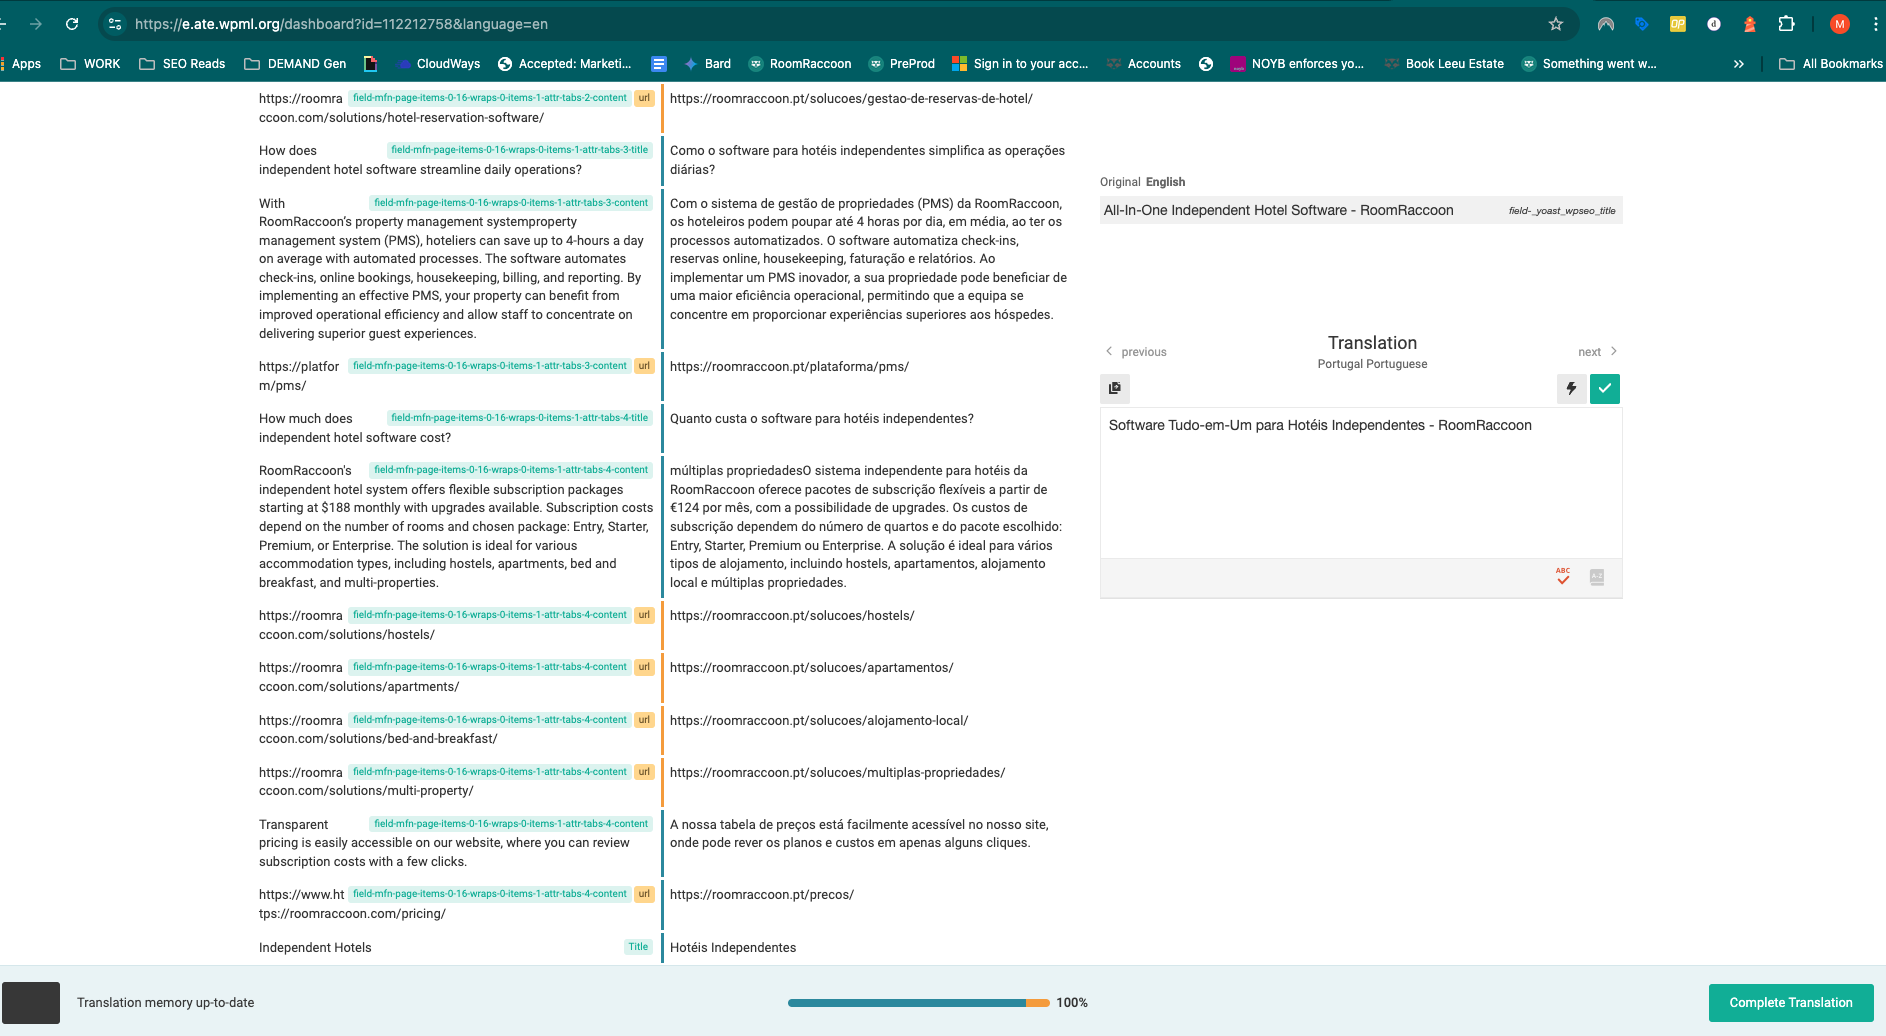This screenshot has height=1036, width=1886.
Task: Copy original text into translation field icon
Action: [1115, 388]
